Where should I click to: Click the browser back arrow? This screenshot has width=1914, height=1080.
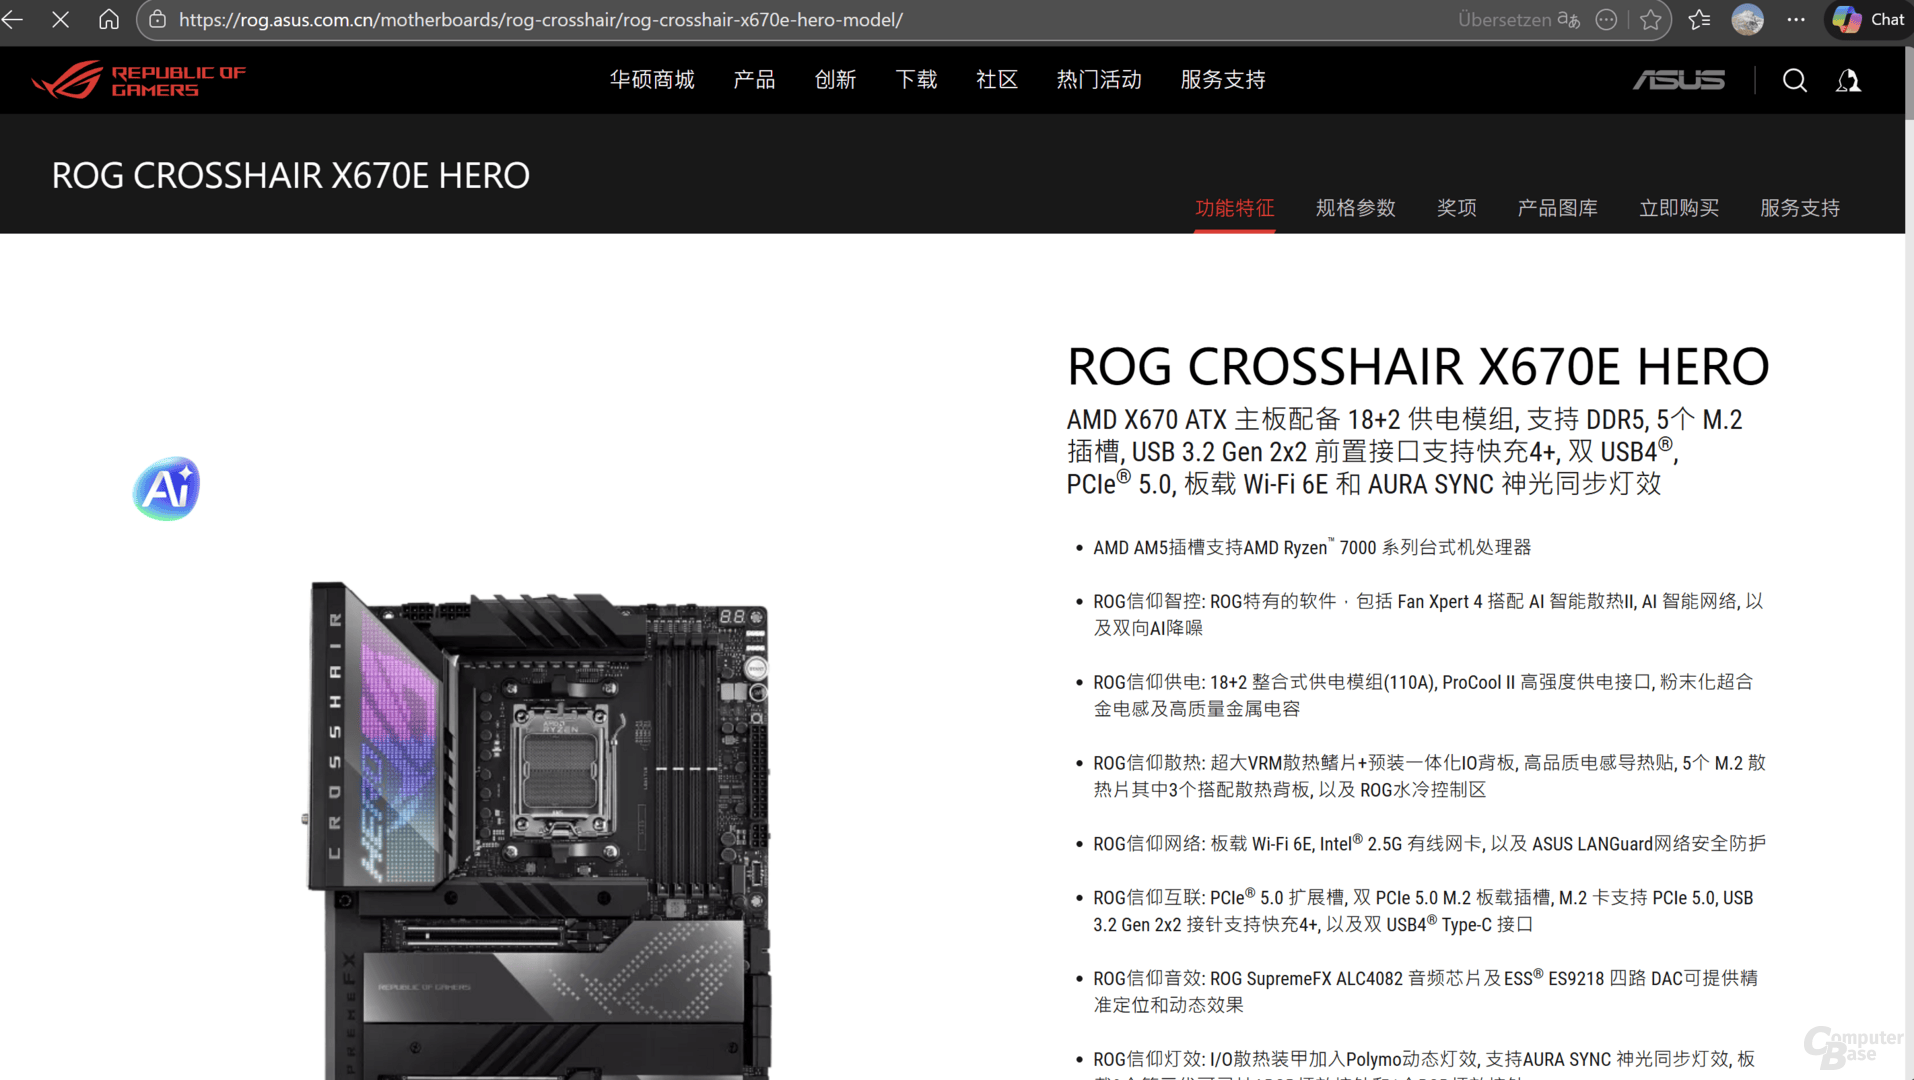13,19
